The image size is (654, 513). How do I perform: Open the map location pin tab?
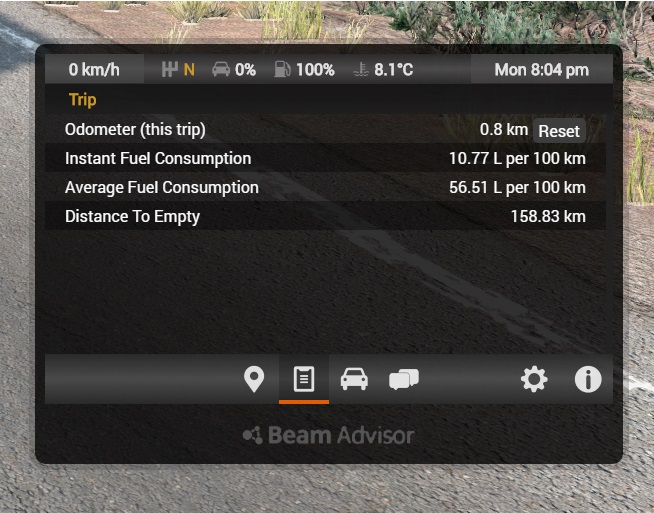tap(254, 379)
